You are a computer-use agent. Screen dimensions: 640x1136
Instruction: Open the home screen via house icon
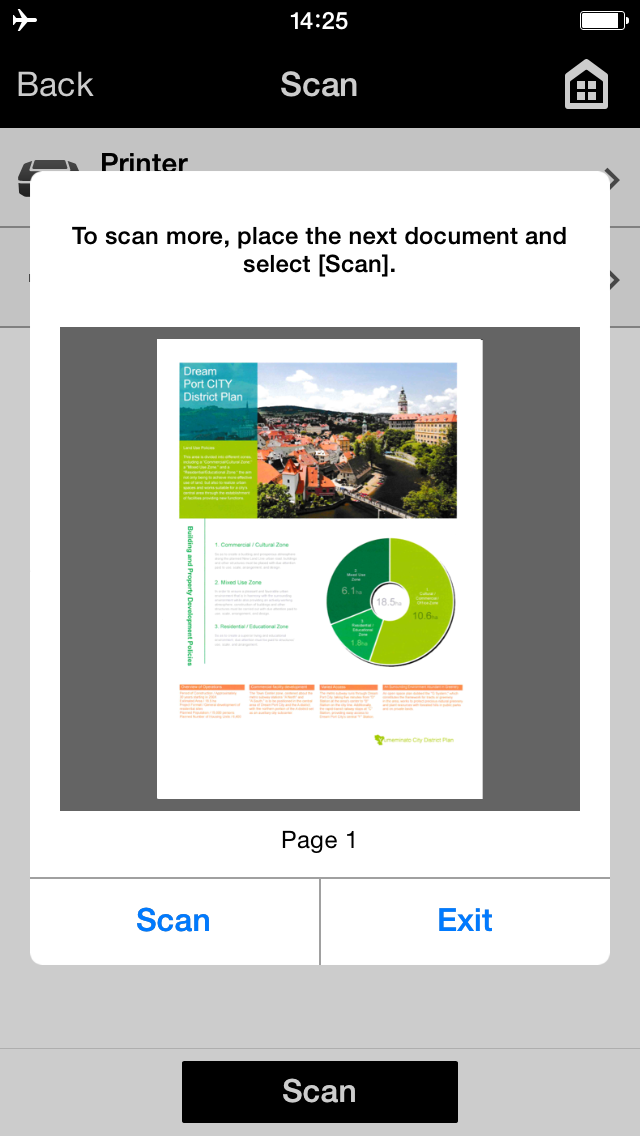(586, 84)
